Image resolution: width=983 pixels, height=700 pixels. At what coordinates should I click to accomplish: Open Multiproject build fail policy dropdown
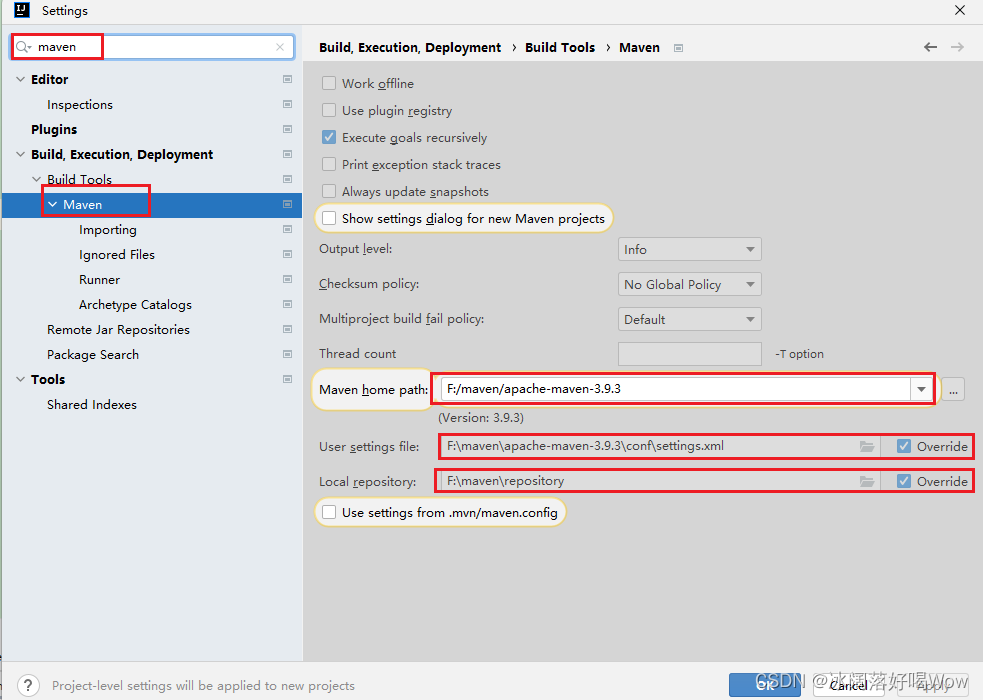689,320
